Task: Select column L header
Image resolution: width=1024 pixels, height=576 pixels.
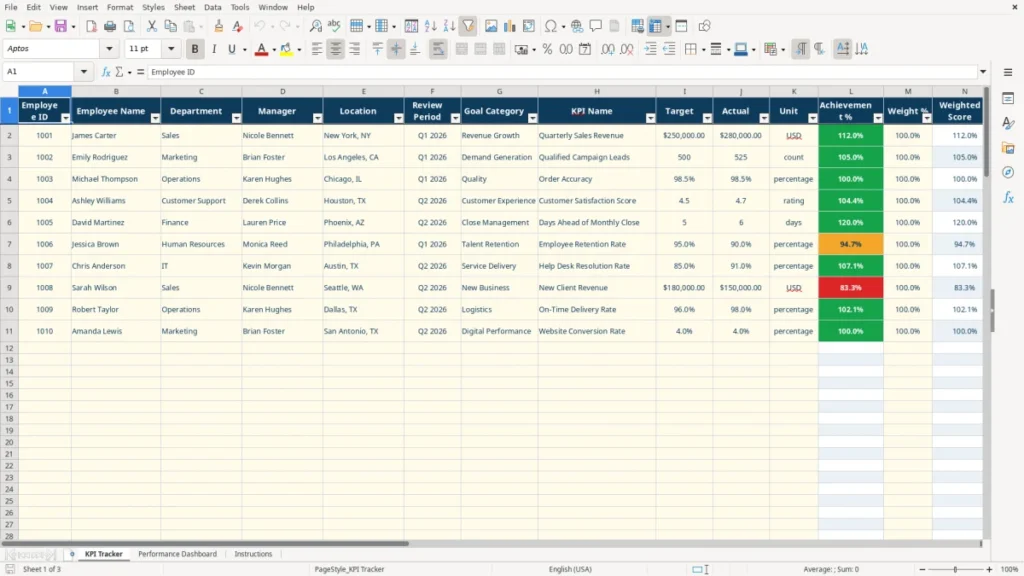Action: [850, 91]
